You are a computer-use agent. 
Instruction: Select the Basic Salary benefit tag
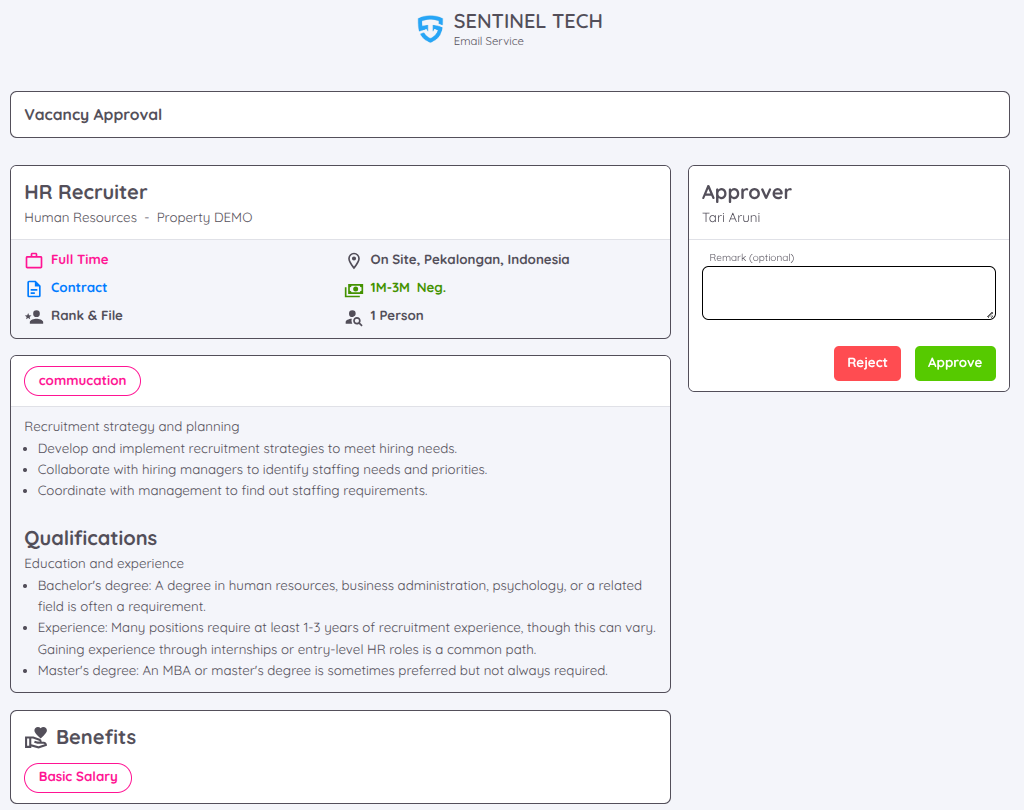78,777
